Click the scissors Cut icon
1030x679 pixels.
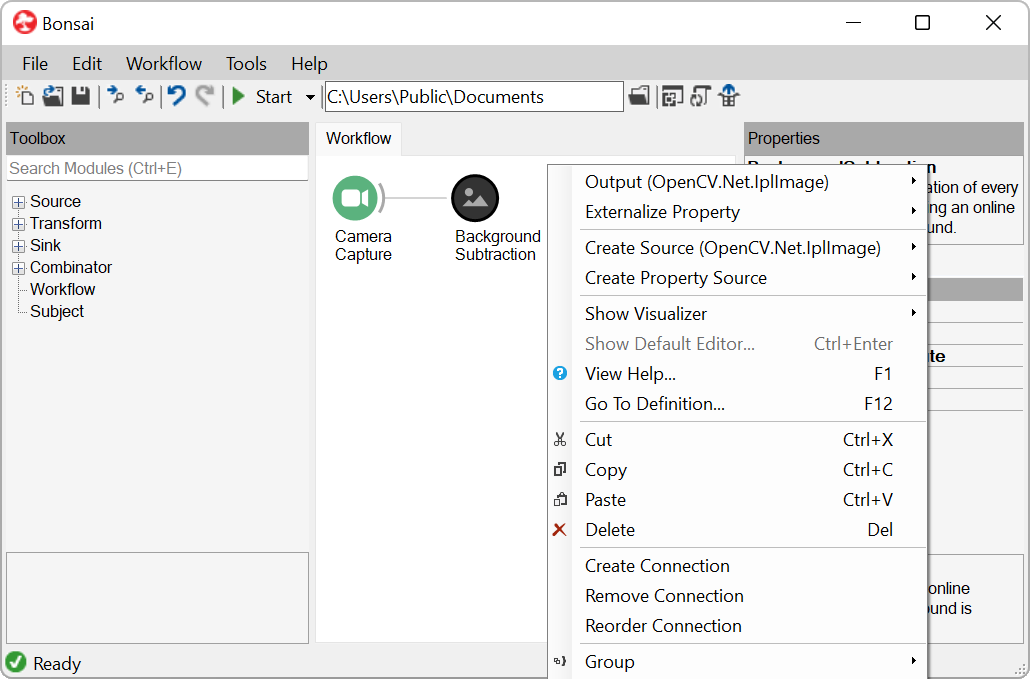click(560, 439)
